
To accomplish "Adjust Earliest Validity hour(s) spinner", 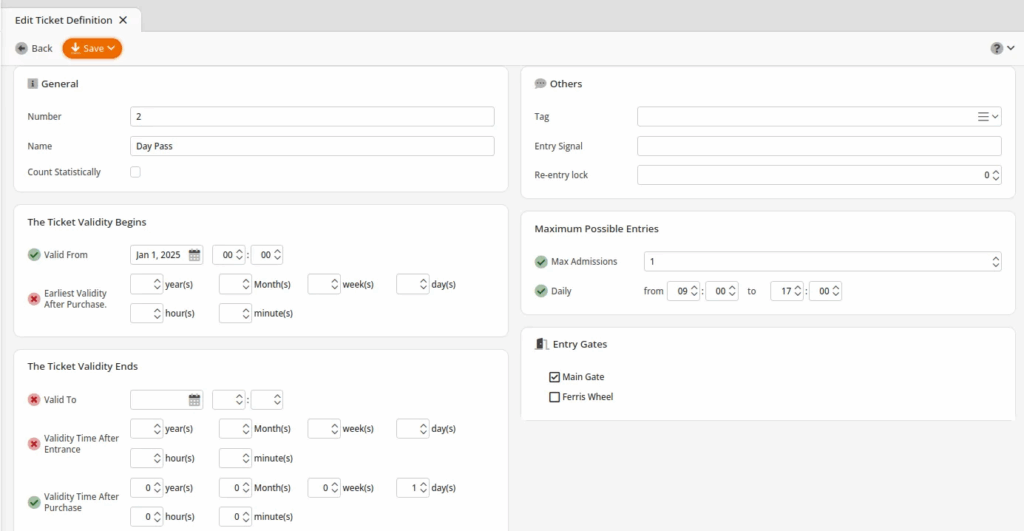I will [x=157, y=314].
